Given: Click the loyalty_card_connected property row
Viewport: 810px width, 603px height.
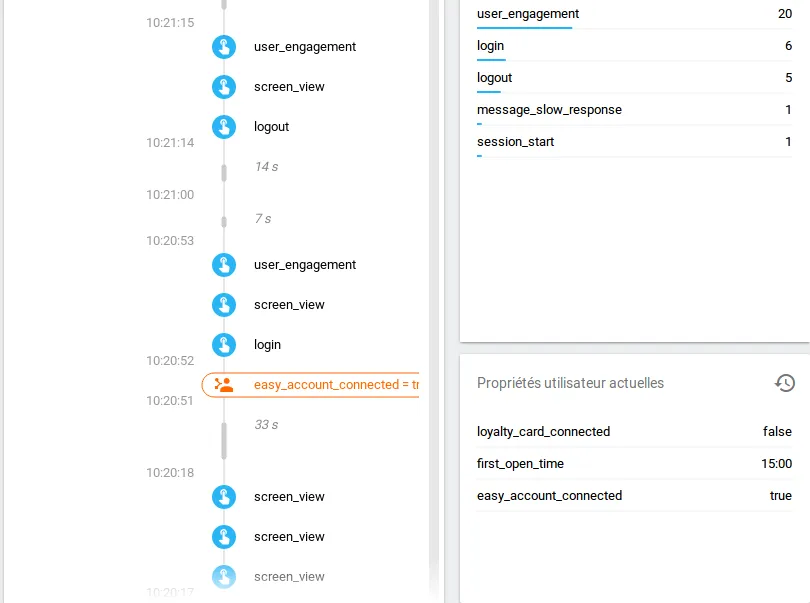Looking at the screenshot, I should click(634, 432).
